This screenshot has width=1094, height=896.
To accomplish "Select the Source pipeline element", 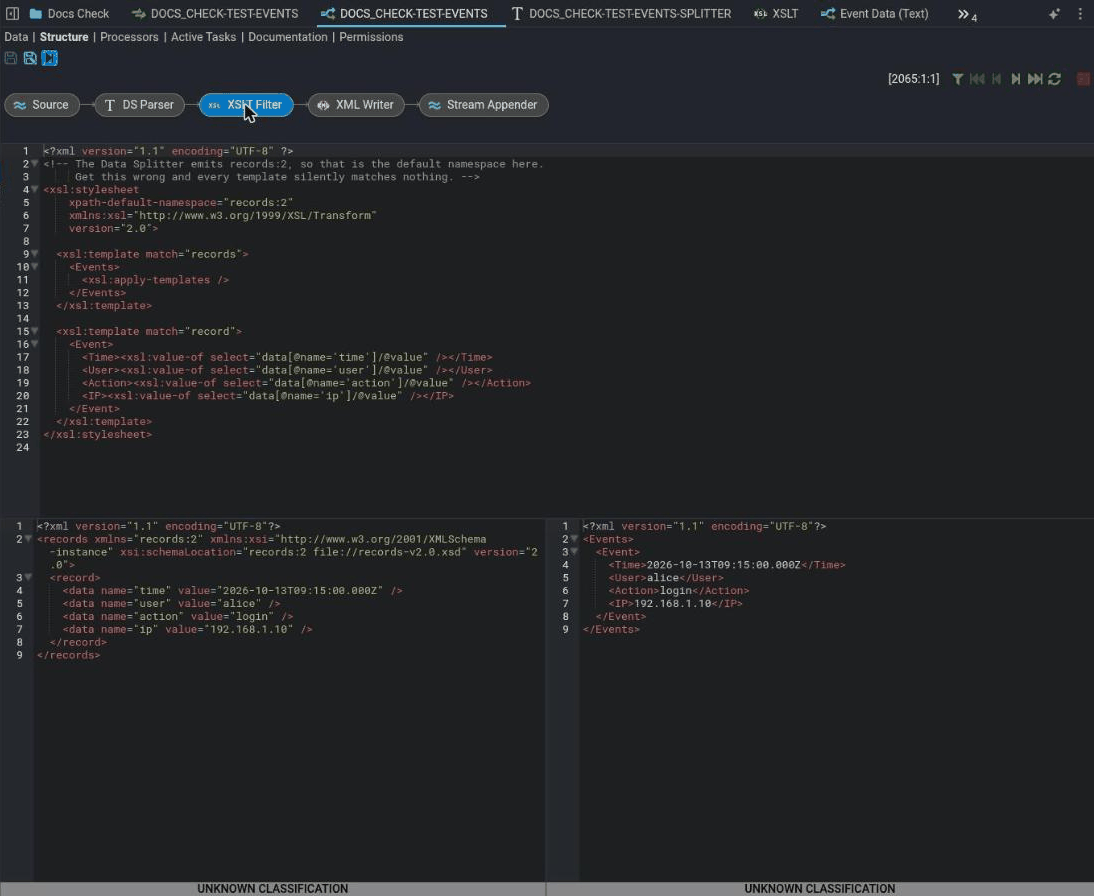I will click(42, 105).
